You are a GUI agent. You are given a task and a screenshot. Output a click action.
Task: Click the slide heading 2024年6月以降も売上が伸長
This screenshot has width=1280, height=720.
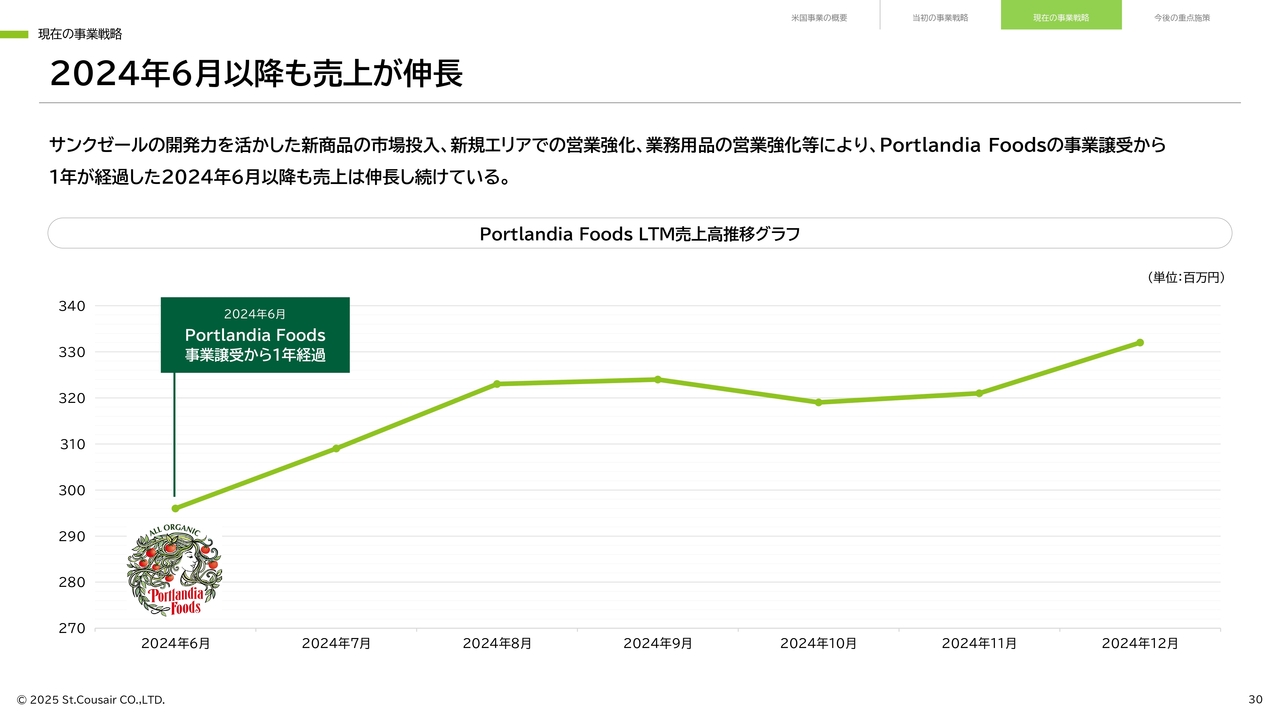[256, 73]
